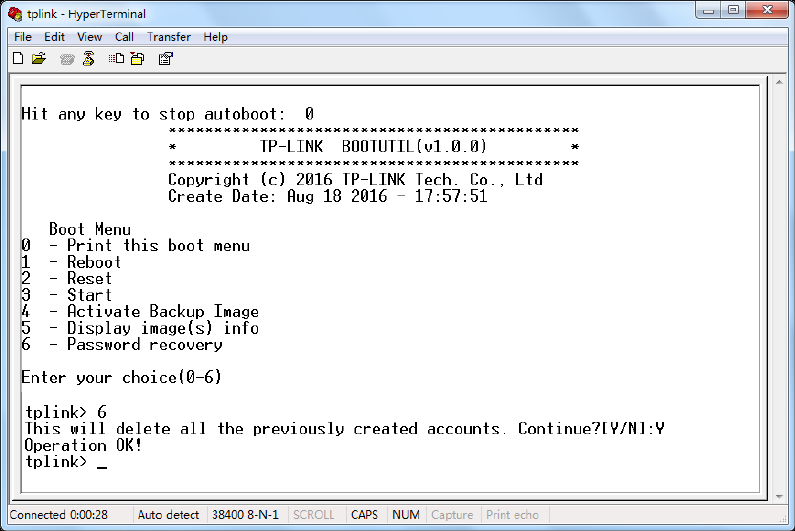The image size is (795, 531).
Task: Click the delete accounts 'Continue?[Y/N]:Y' line
Action: 345,429
